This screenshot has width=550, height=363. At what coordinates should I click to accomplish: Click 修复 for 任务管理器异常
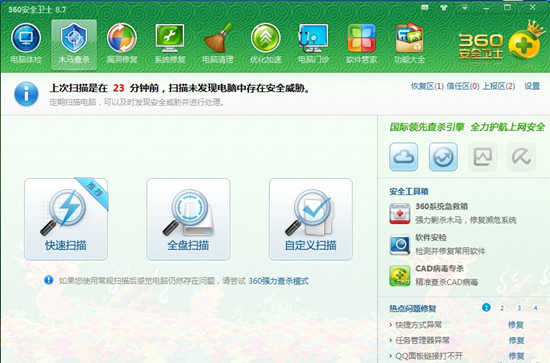[516, 341]
